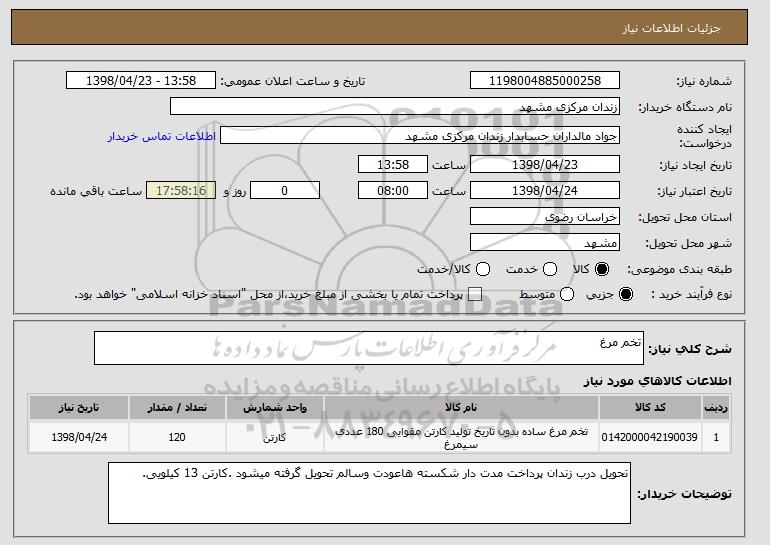Viewport: 770px width, 545px height.
Task: Click the توضیحات خریدار label
Action: pyautogui.click(x=684, y=493)
